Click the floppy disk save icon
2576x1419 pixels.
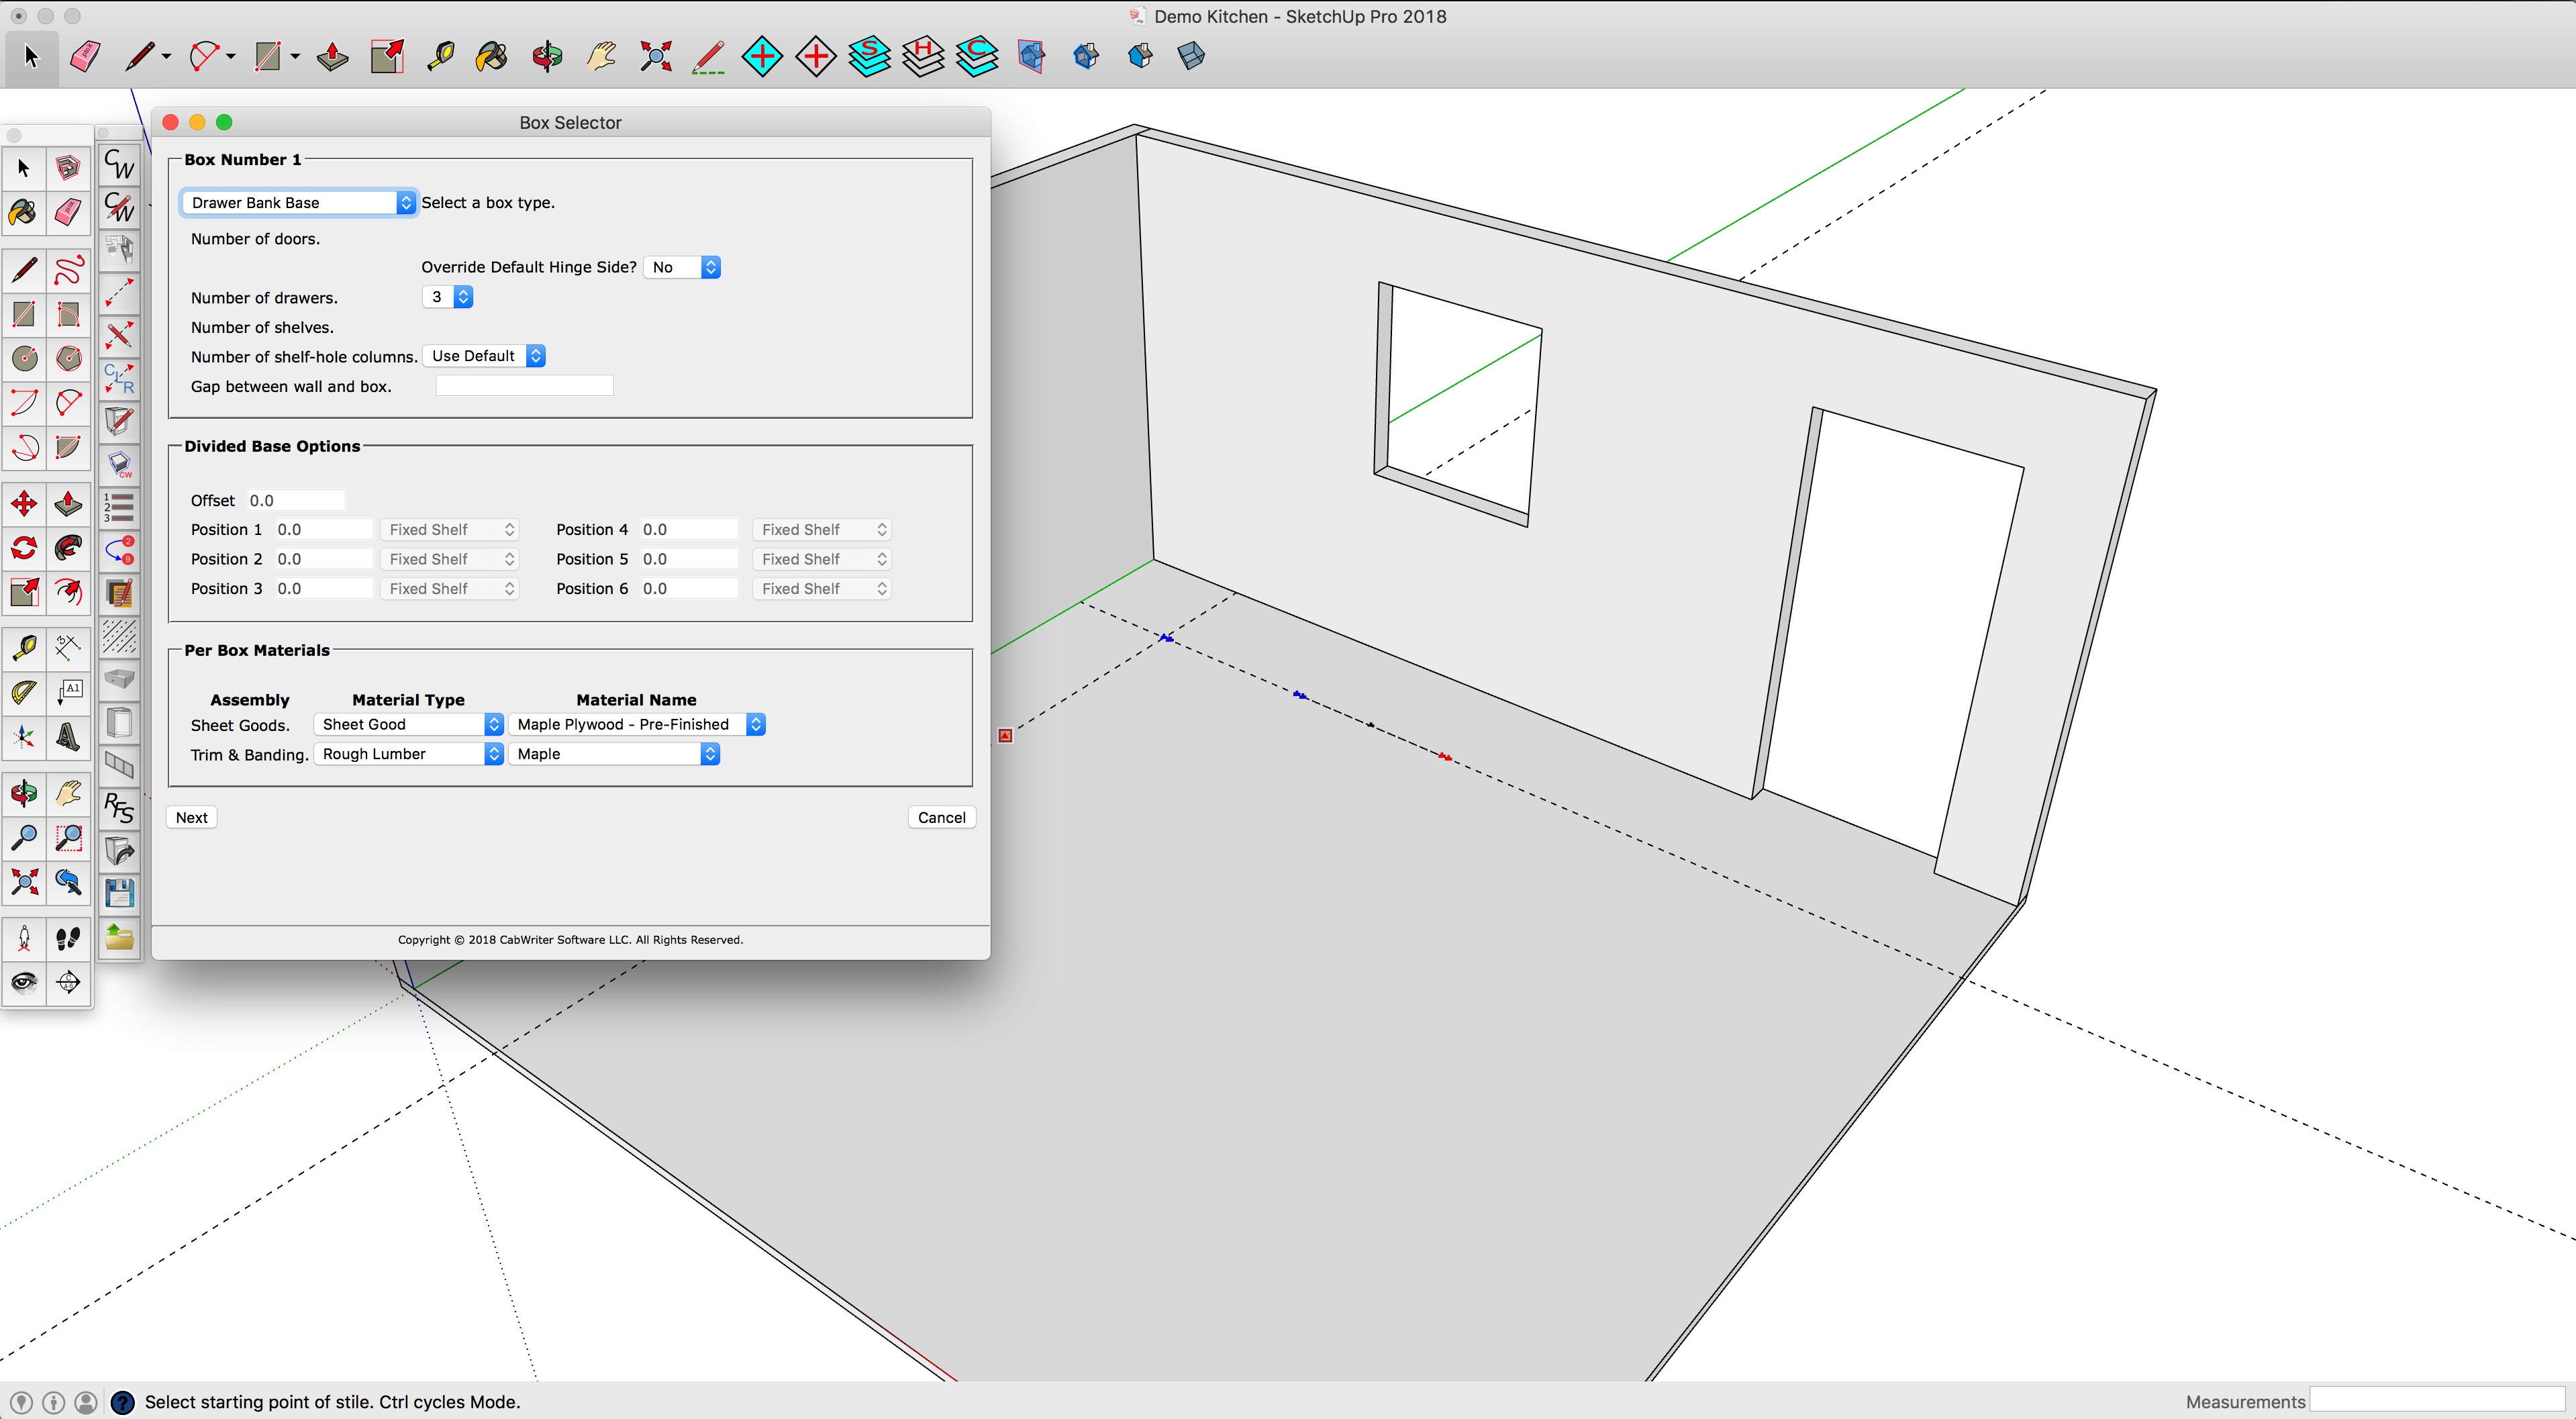click(119, 893)
